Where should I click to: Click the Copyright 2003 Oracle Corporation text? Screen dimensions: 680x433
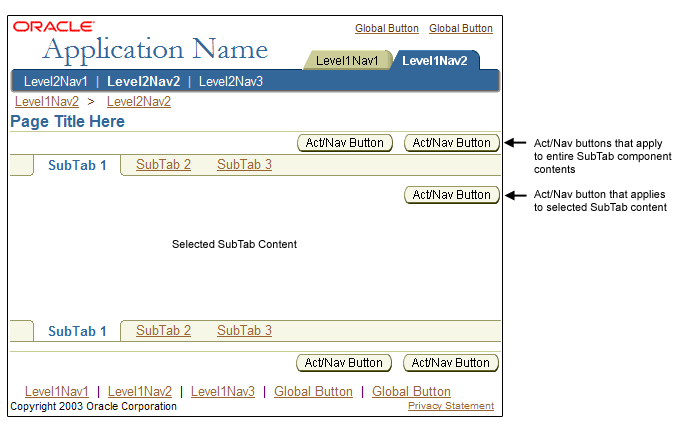[94, 406]
